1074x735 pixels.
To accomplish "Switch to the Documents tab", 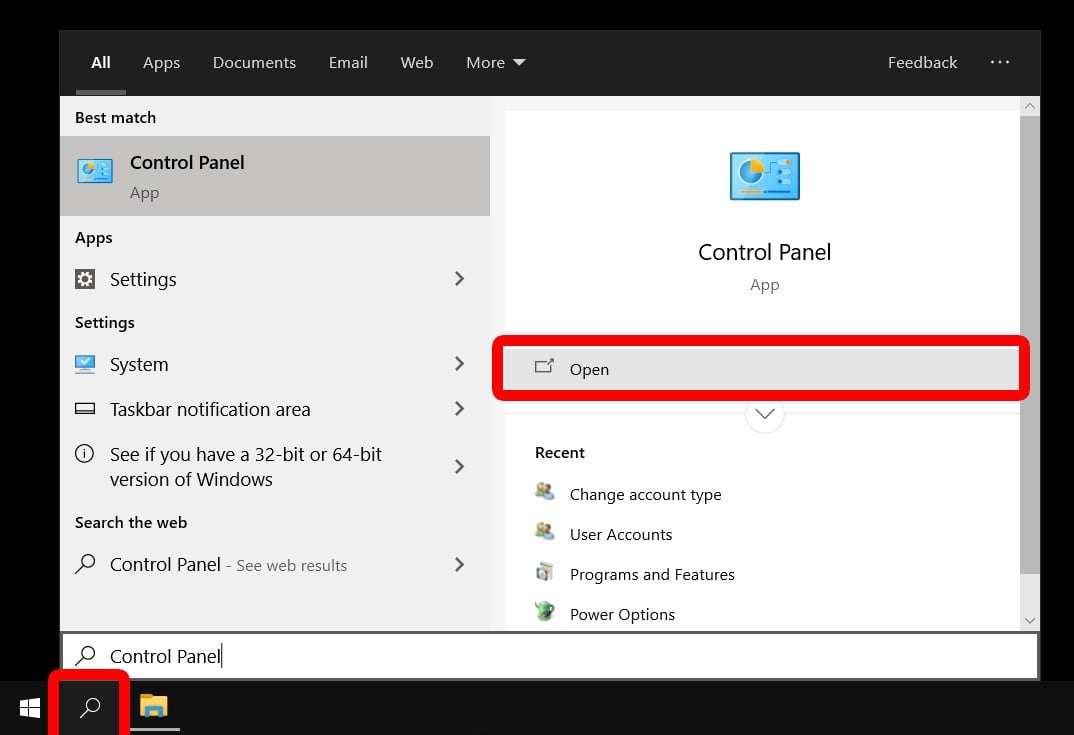I will pyautogui.click(x=254, y=62).
